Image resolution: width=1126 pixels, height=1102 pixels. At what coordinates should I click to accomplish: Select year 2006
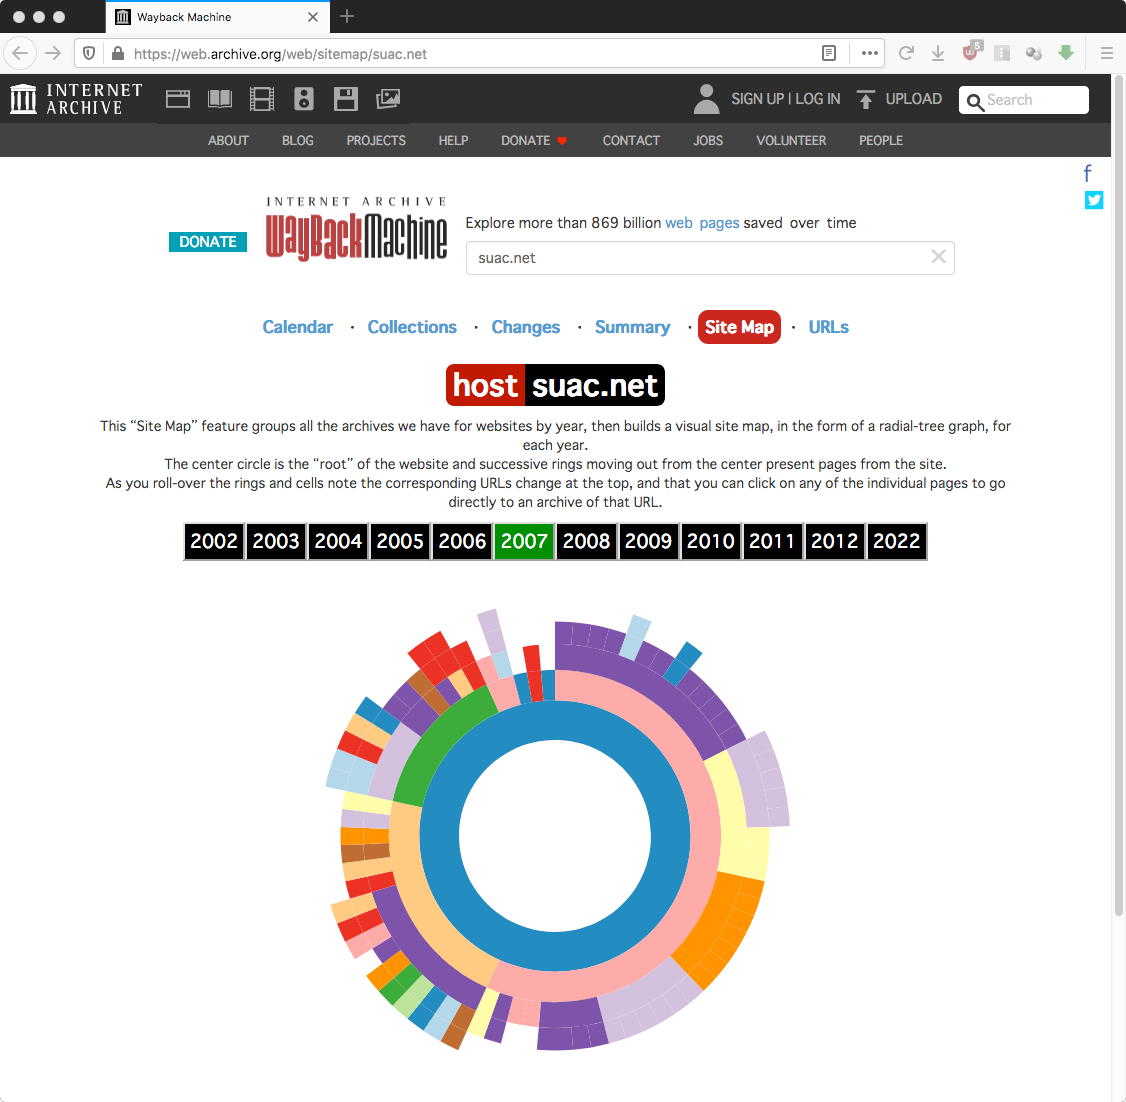pos(462,541)
